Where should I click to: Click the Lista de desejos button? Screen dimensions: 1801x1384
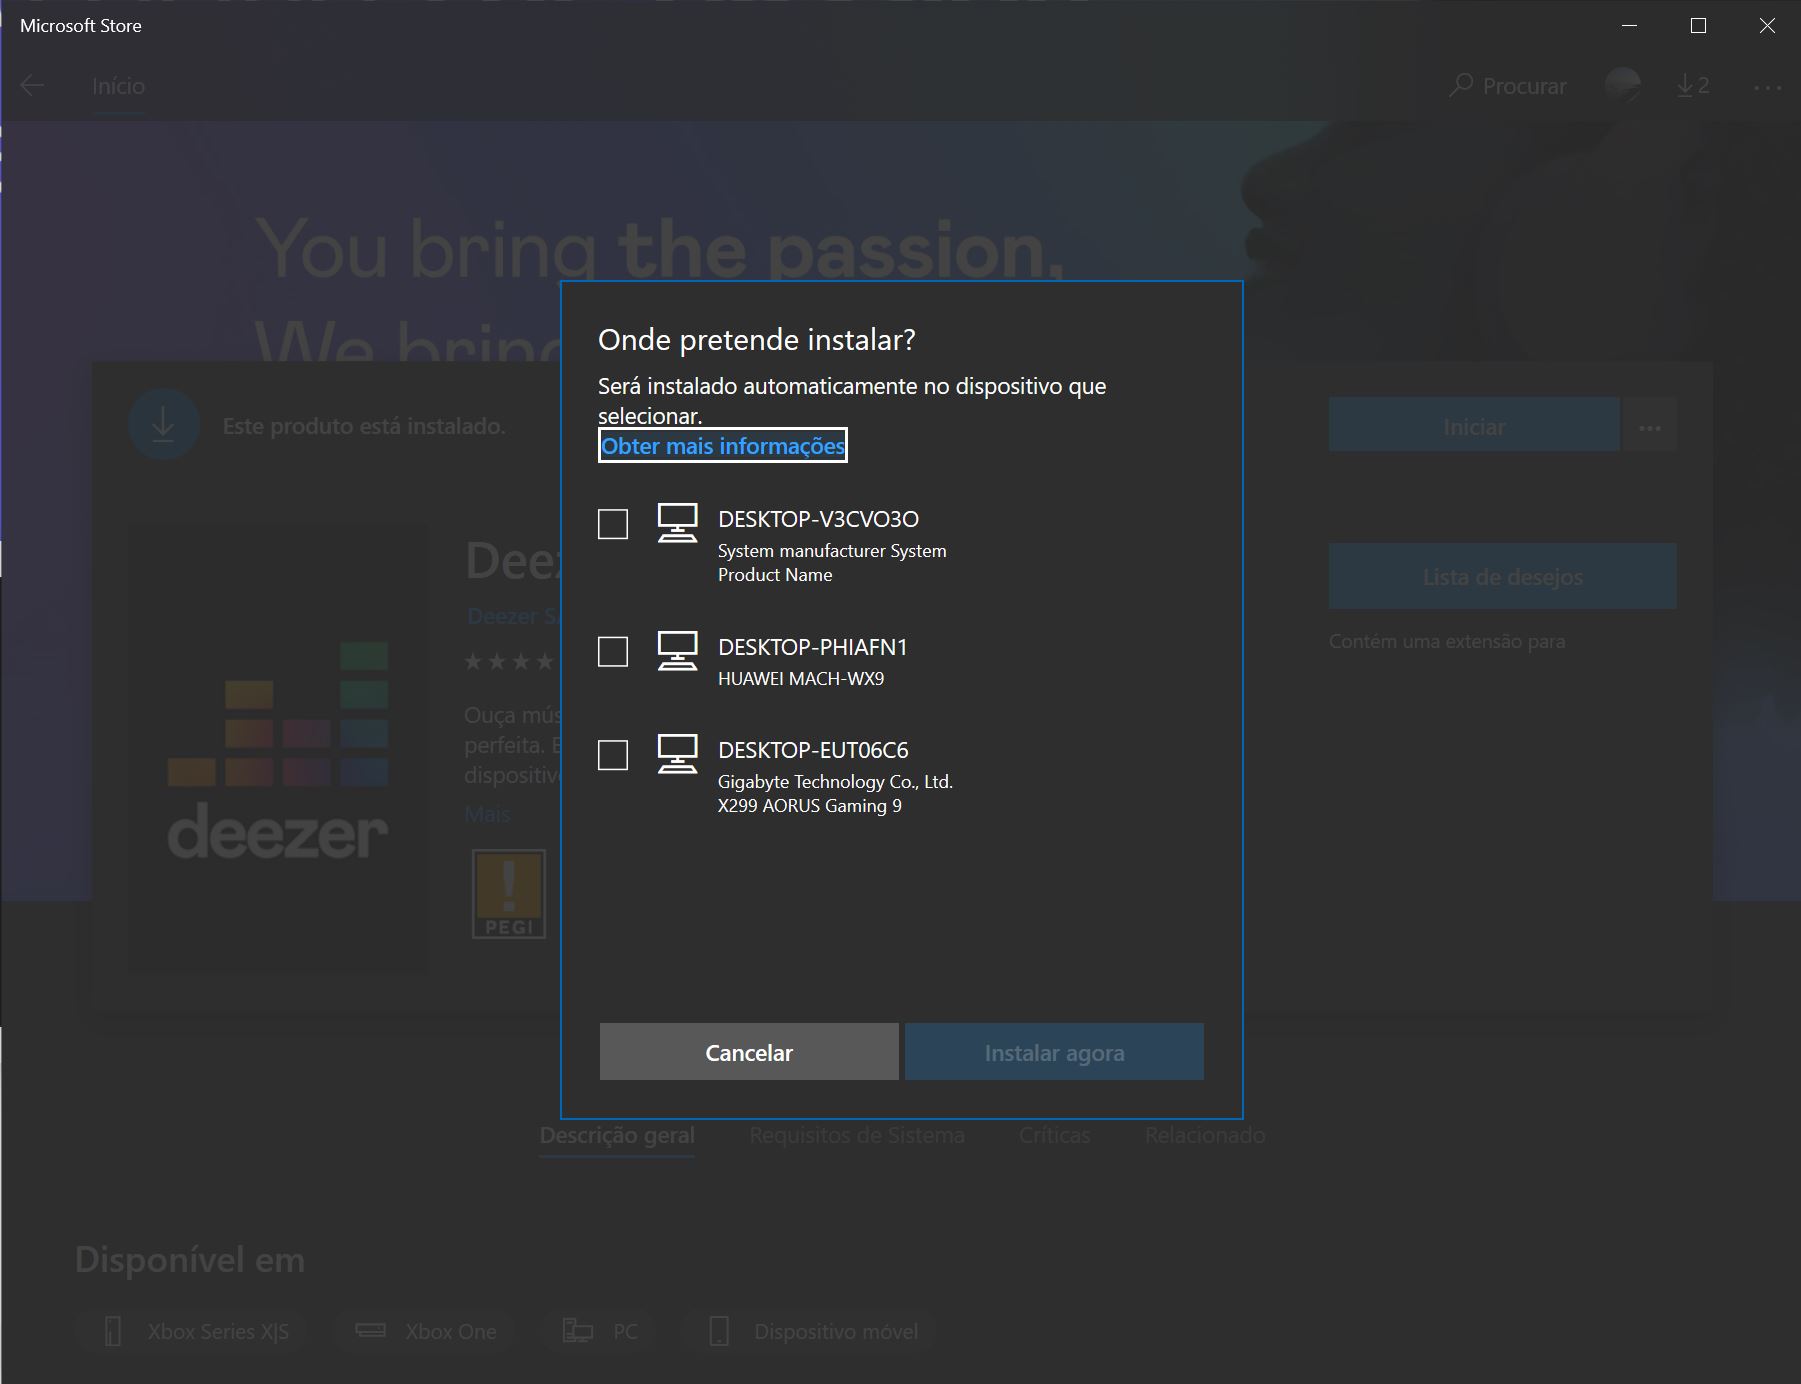pyautogui.click(x=1502, y=576)
